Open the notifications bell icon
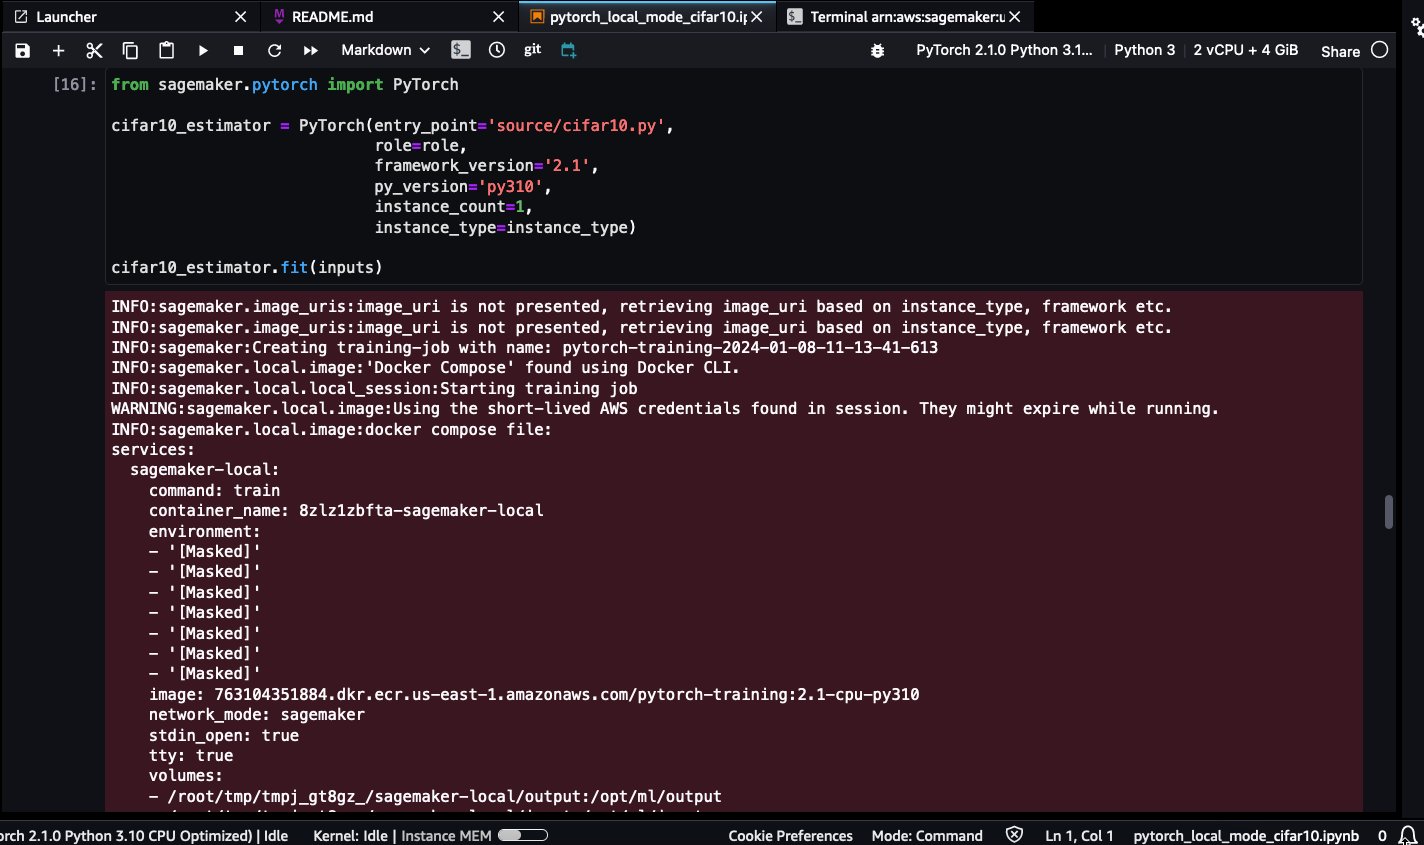Image resolution: width=1424 pixels, height=845 pixels. [1407, 835]
